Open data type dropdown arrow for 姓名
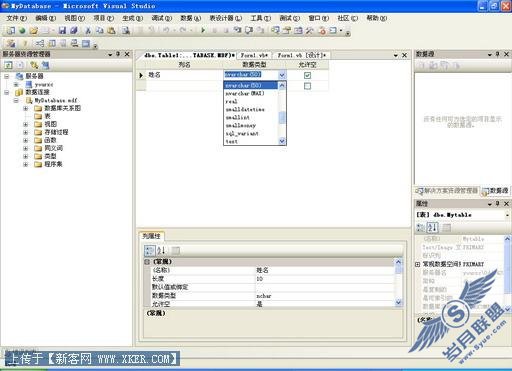 (282, 75)
